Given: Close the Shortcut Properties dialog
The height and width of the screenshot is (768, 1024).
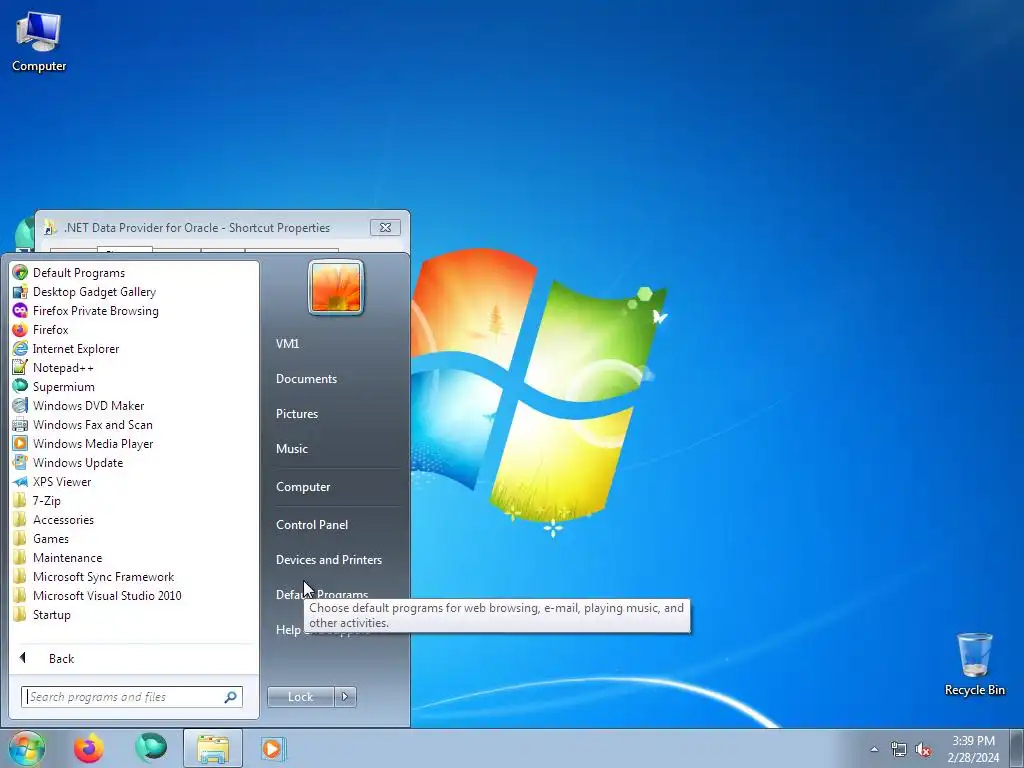Looking at the screenshot, I should [385, 227].
